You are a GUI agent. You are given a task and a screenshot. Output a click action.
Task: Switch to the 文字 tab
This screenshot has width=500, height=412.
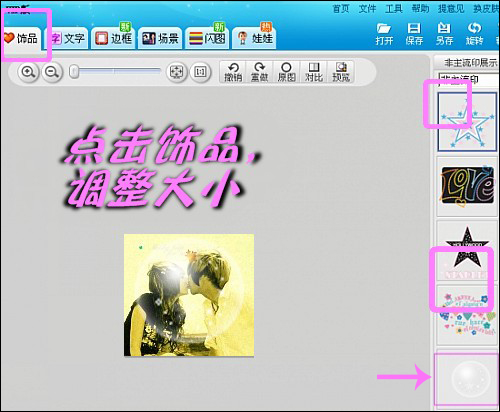point(68,39)
